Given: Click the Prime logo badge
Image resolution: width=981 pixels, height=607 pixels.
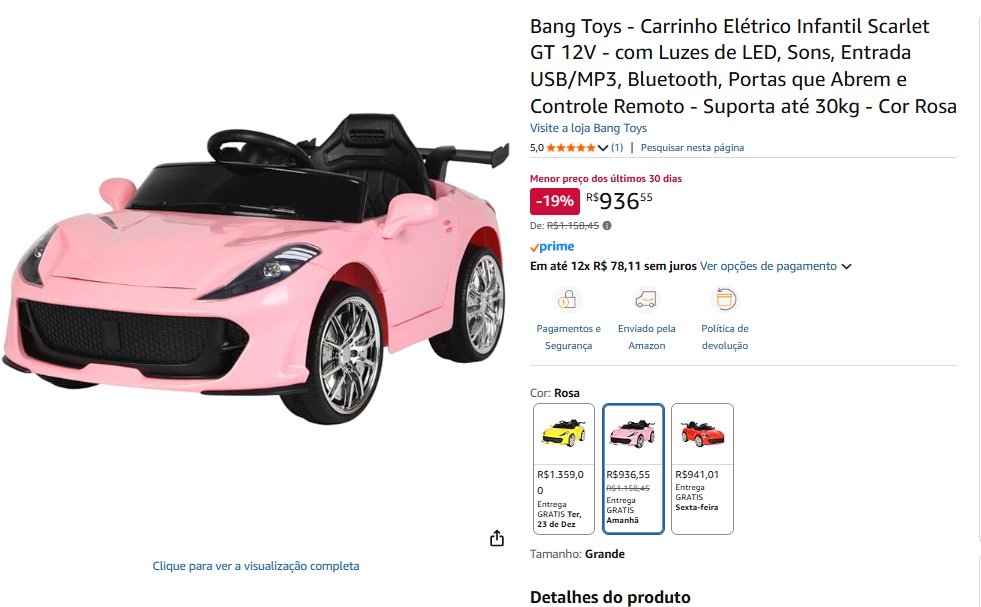Looking at the screenshot, I should click(552, 247).
